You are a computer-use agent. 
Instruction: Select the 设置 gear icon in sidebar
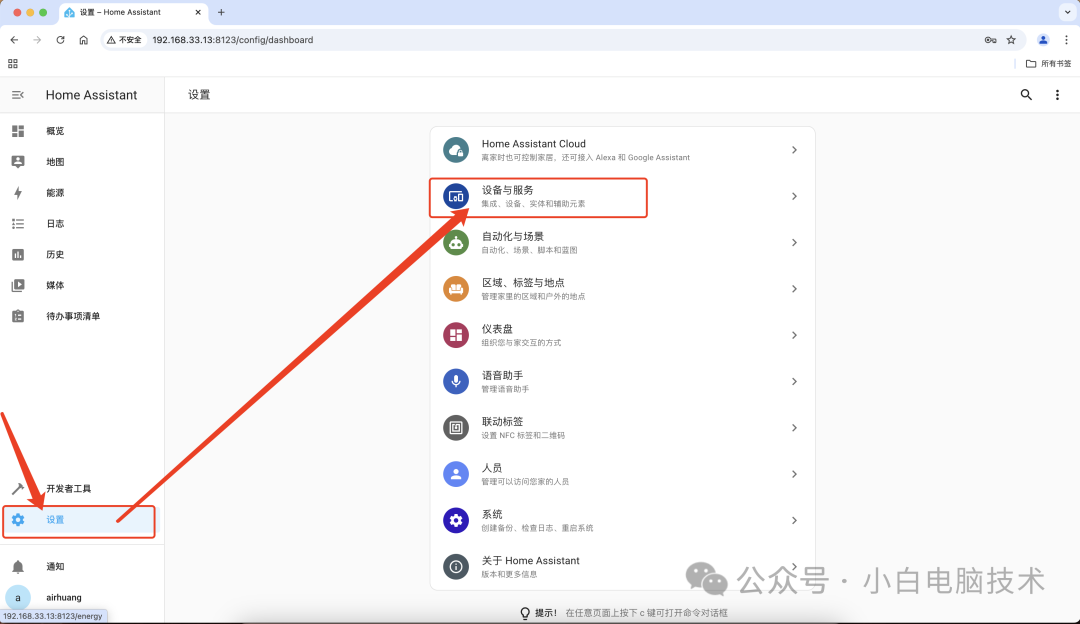[18, 520]
